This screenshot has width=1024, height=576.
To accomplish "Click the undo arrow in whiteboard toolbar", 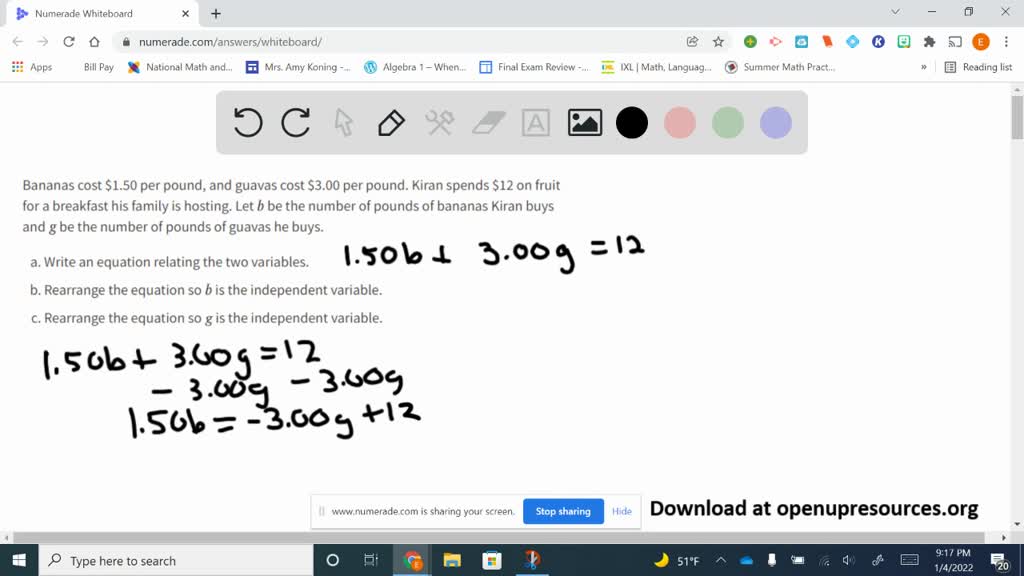I will click(248, 123).
